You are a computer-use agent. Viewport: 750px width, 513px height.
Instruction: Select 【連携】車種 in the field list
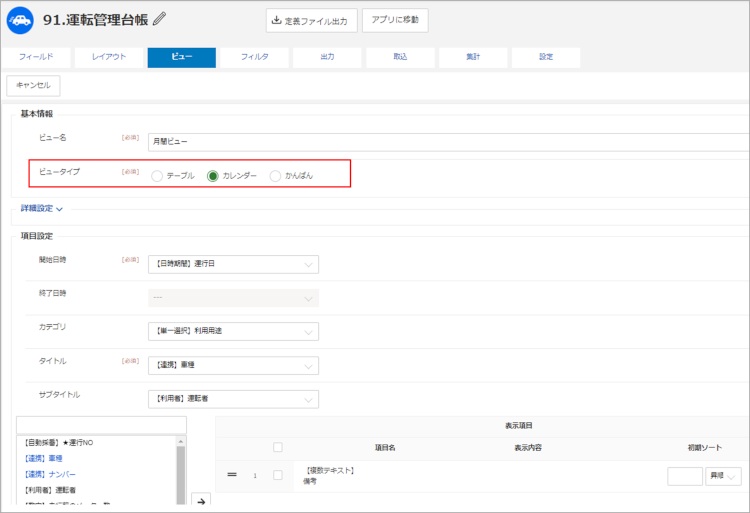(x=43, y=458)
